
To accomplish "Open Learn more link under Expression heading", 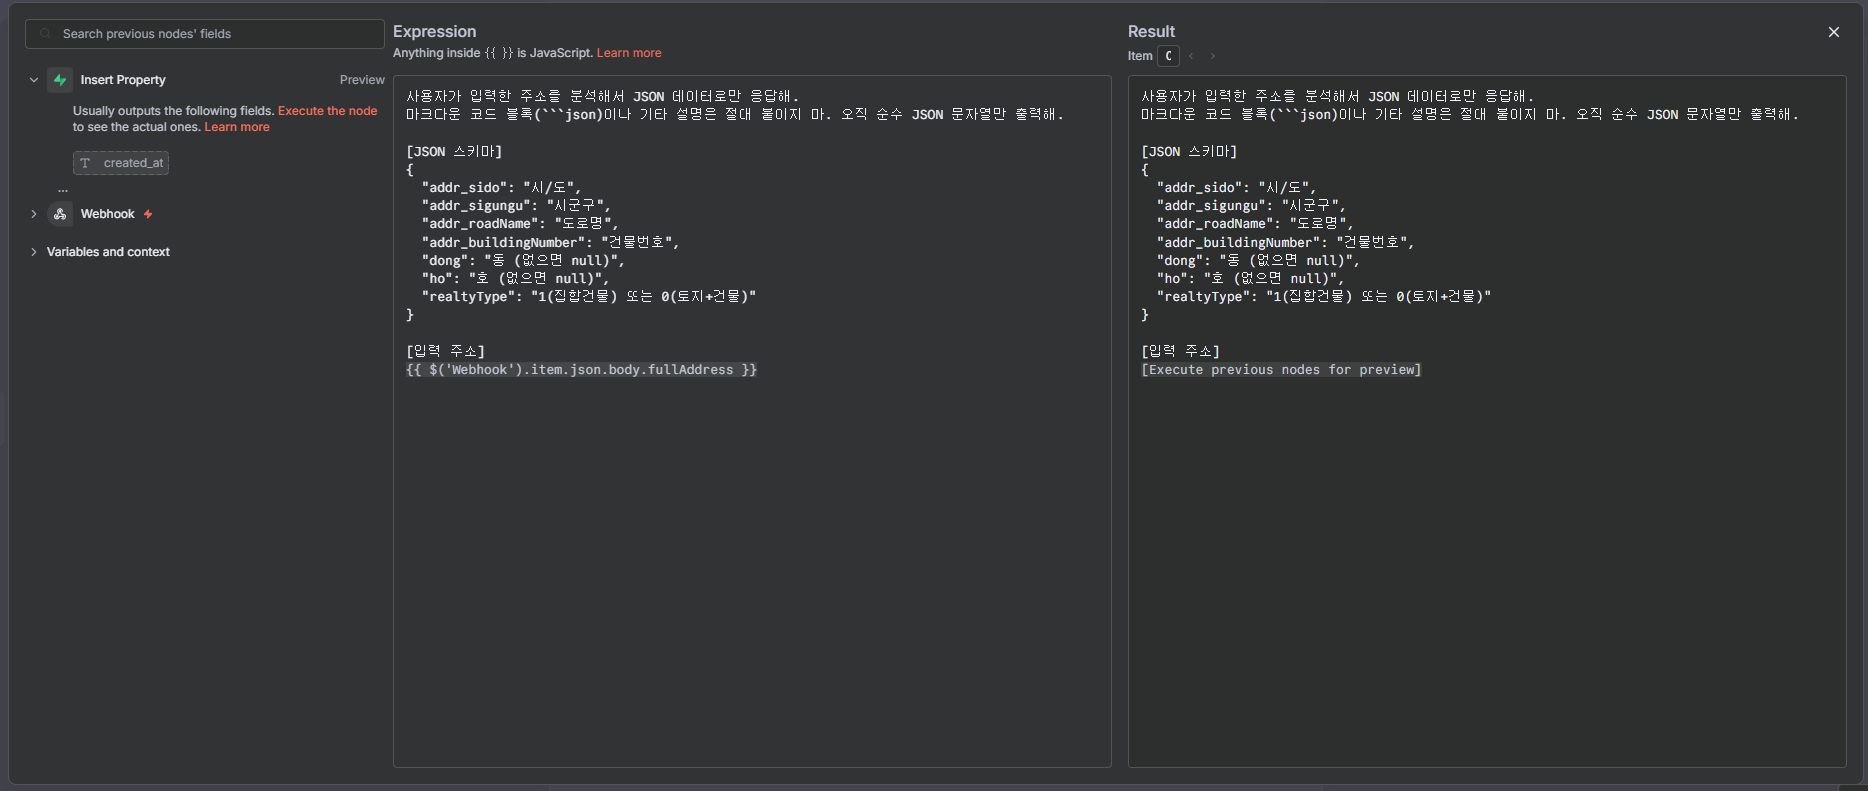I will (629, 53).
